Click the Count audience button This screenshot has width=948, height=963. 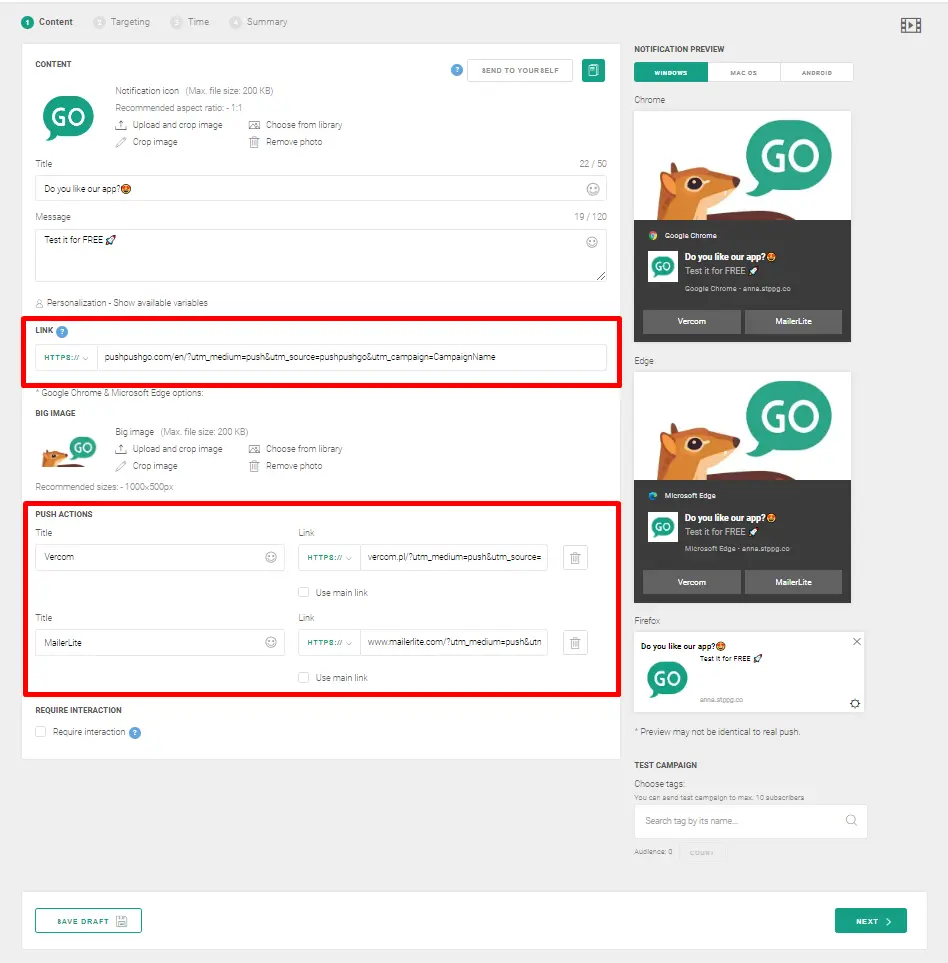click(x=702, y=852)
